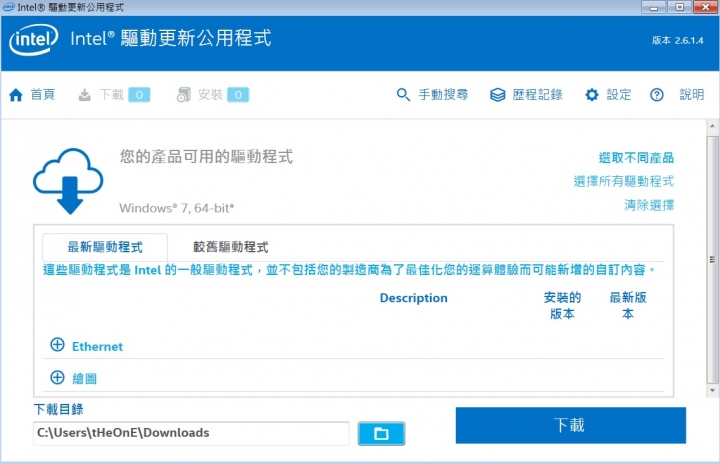Click the vertical scrollbar thumb
720x464 pixels.
pyautogui.click(x=712, y=260)
